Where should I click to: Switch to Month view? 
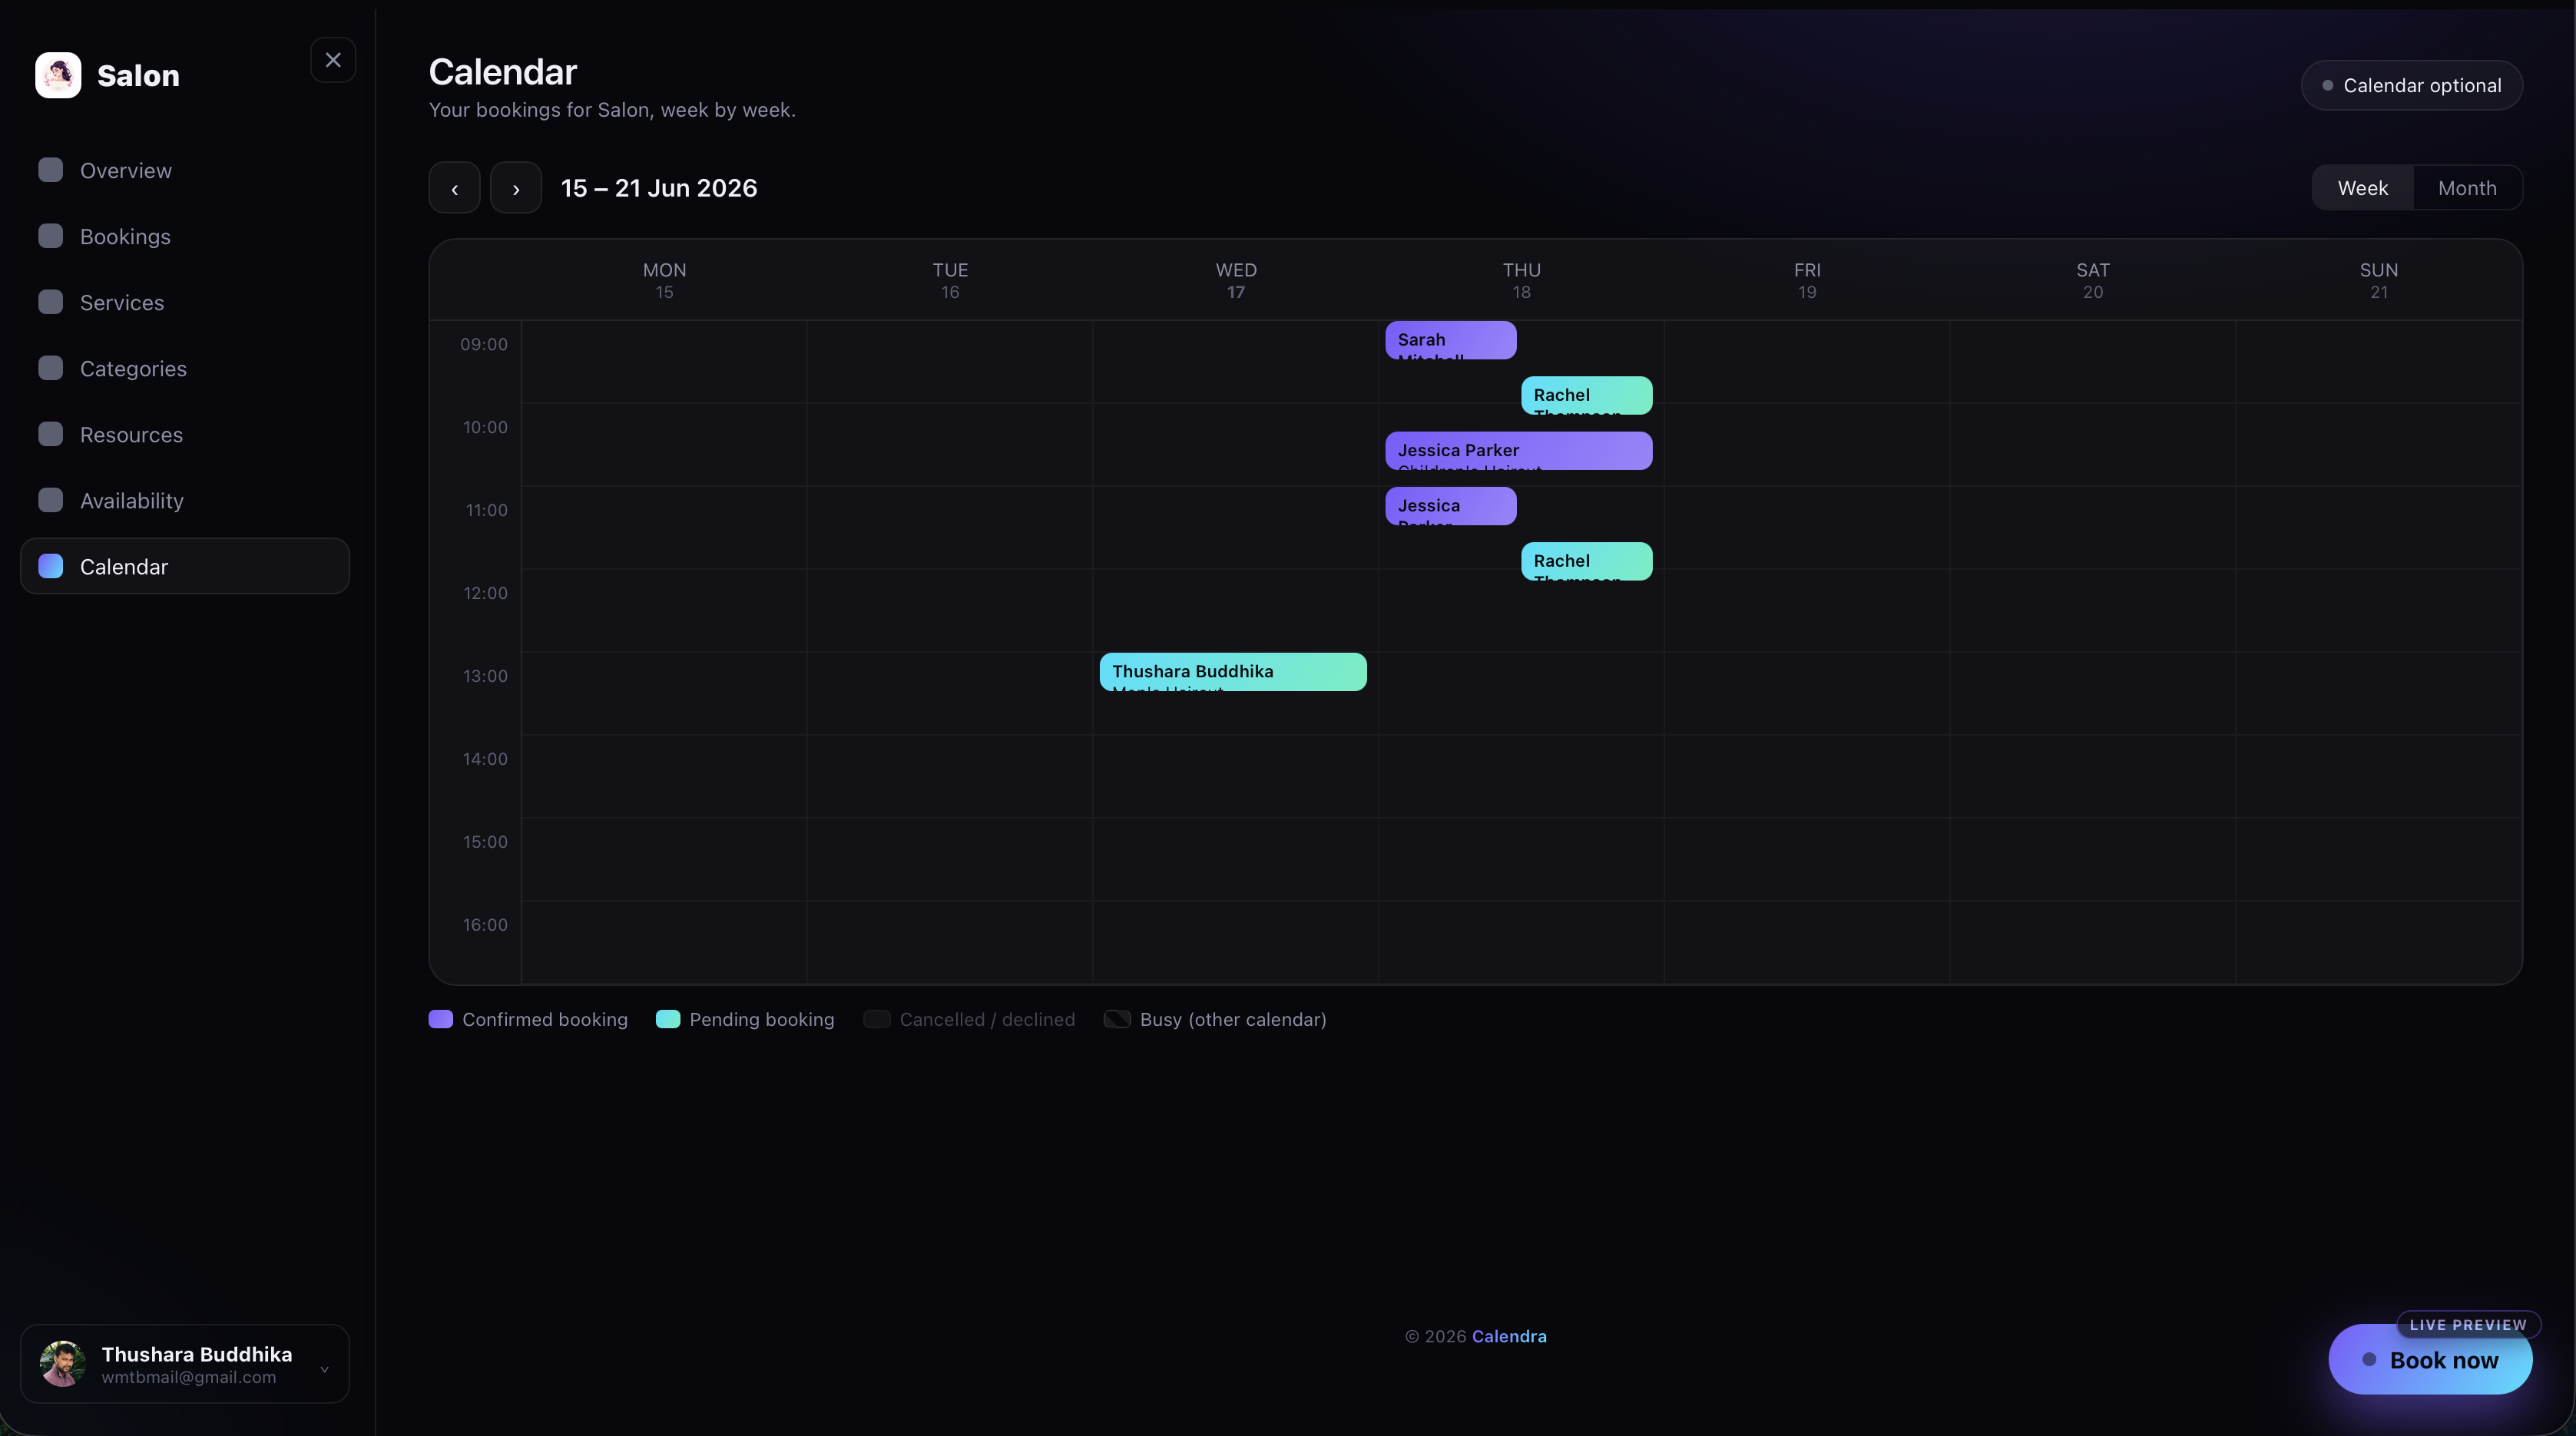pyautogui.click(x=2467, y=188)
